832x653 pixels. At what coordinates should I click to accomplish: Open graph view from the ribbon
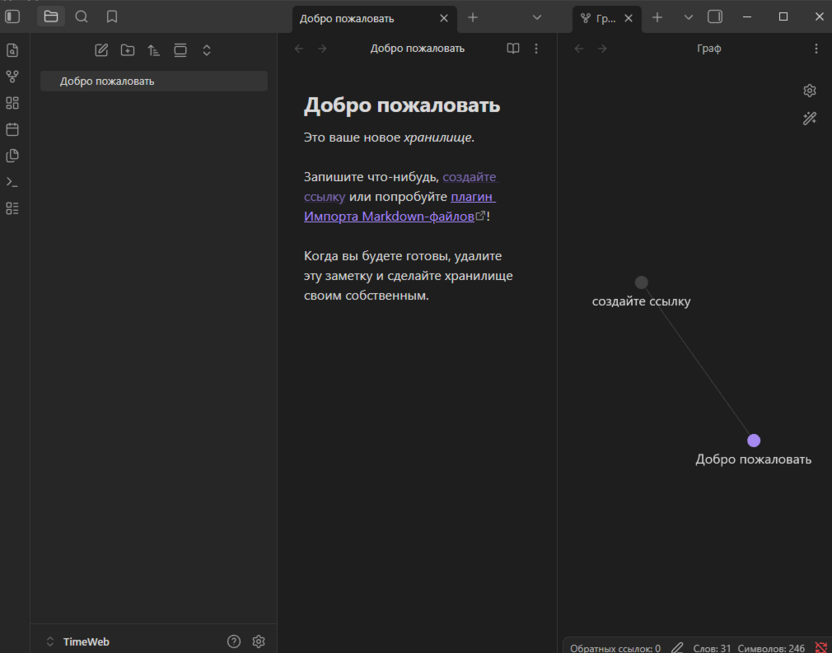[12, 76]
